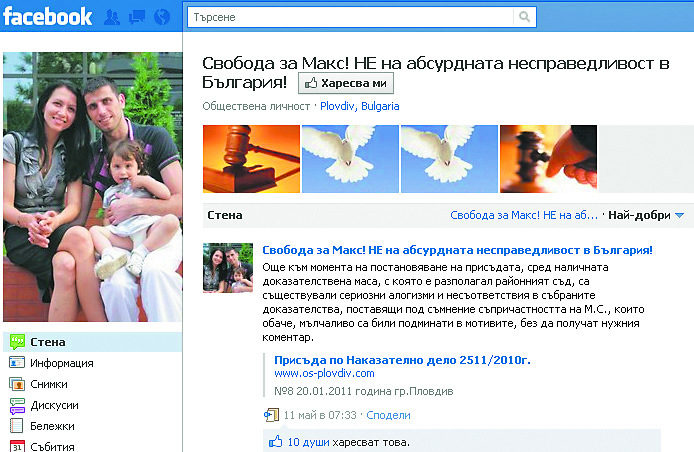This screenshot has width=694, height=452.
Task: Open friend requests icon in header
Action: click(112, 17)
